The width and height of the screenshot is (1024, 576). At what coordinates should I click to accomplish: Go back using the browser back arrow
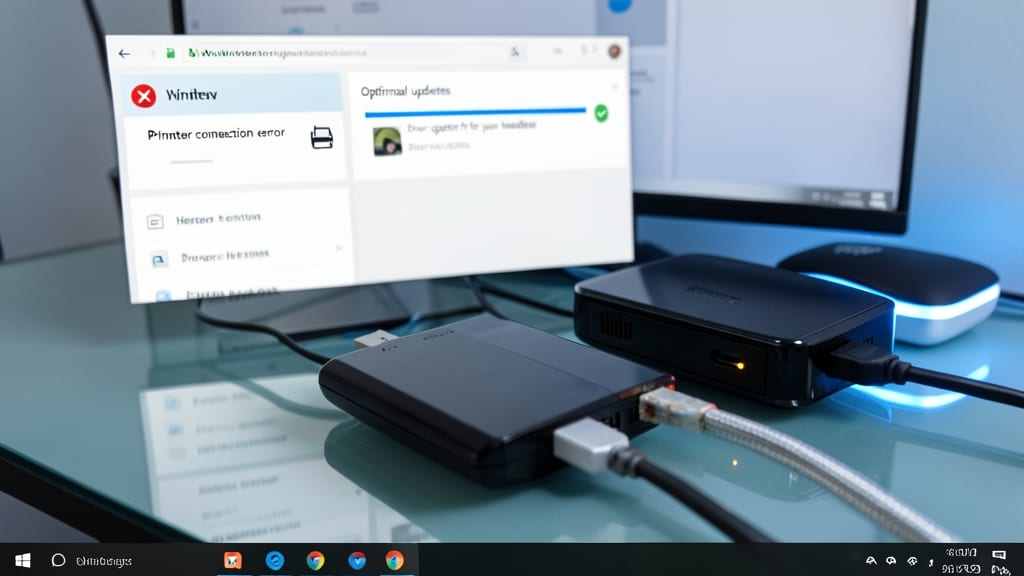(x=124, y=54)
